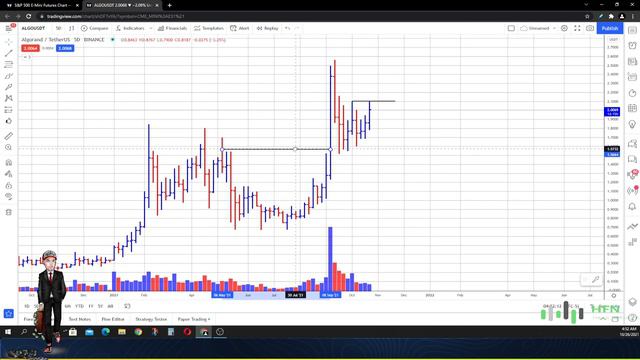640x360 pixels.
Task: Start bar Replay mode
Action: [267, 28]
